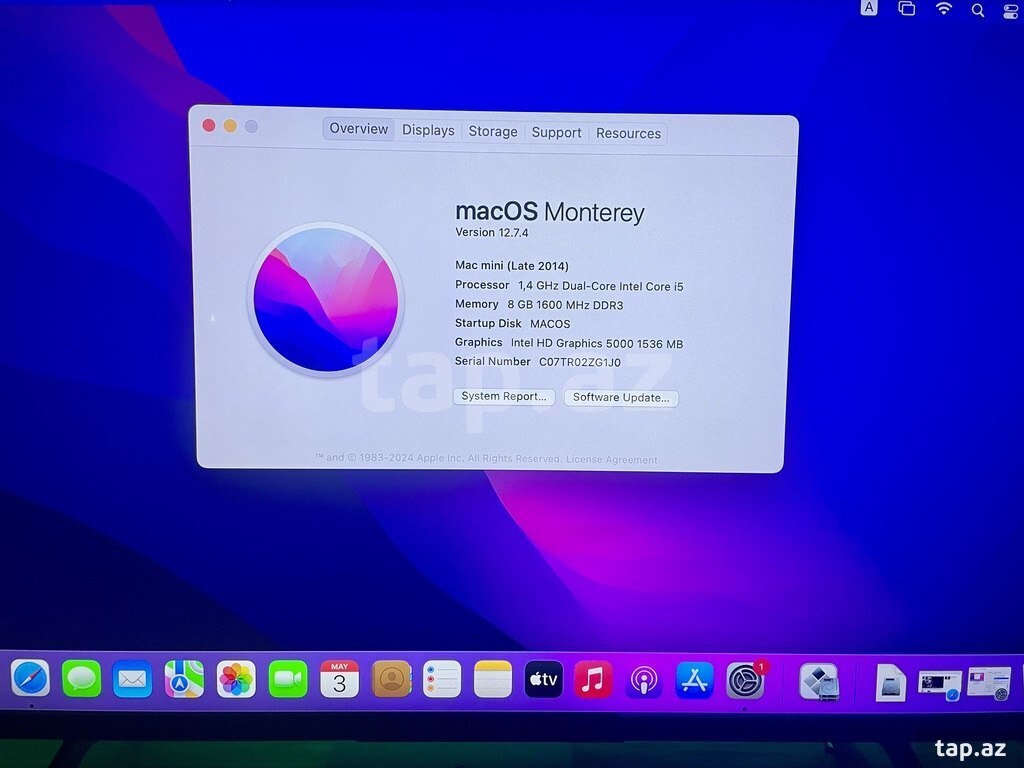Open the Music app in the Dock

(593, 679)
